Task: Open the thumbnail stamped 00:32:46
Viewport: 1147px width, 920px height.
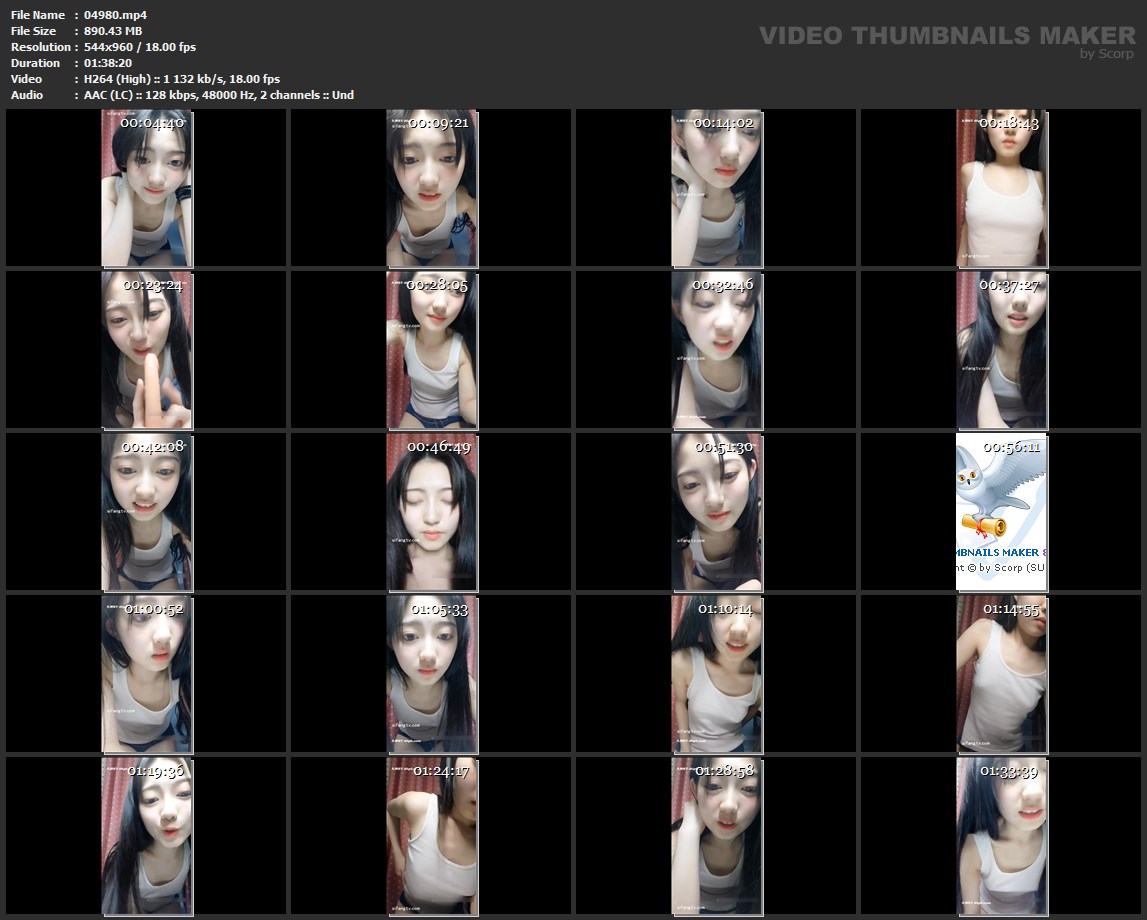Action: [717, 350]
